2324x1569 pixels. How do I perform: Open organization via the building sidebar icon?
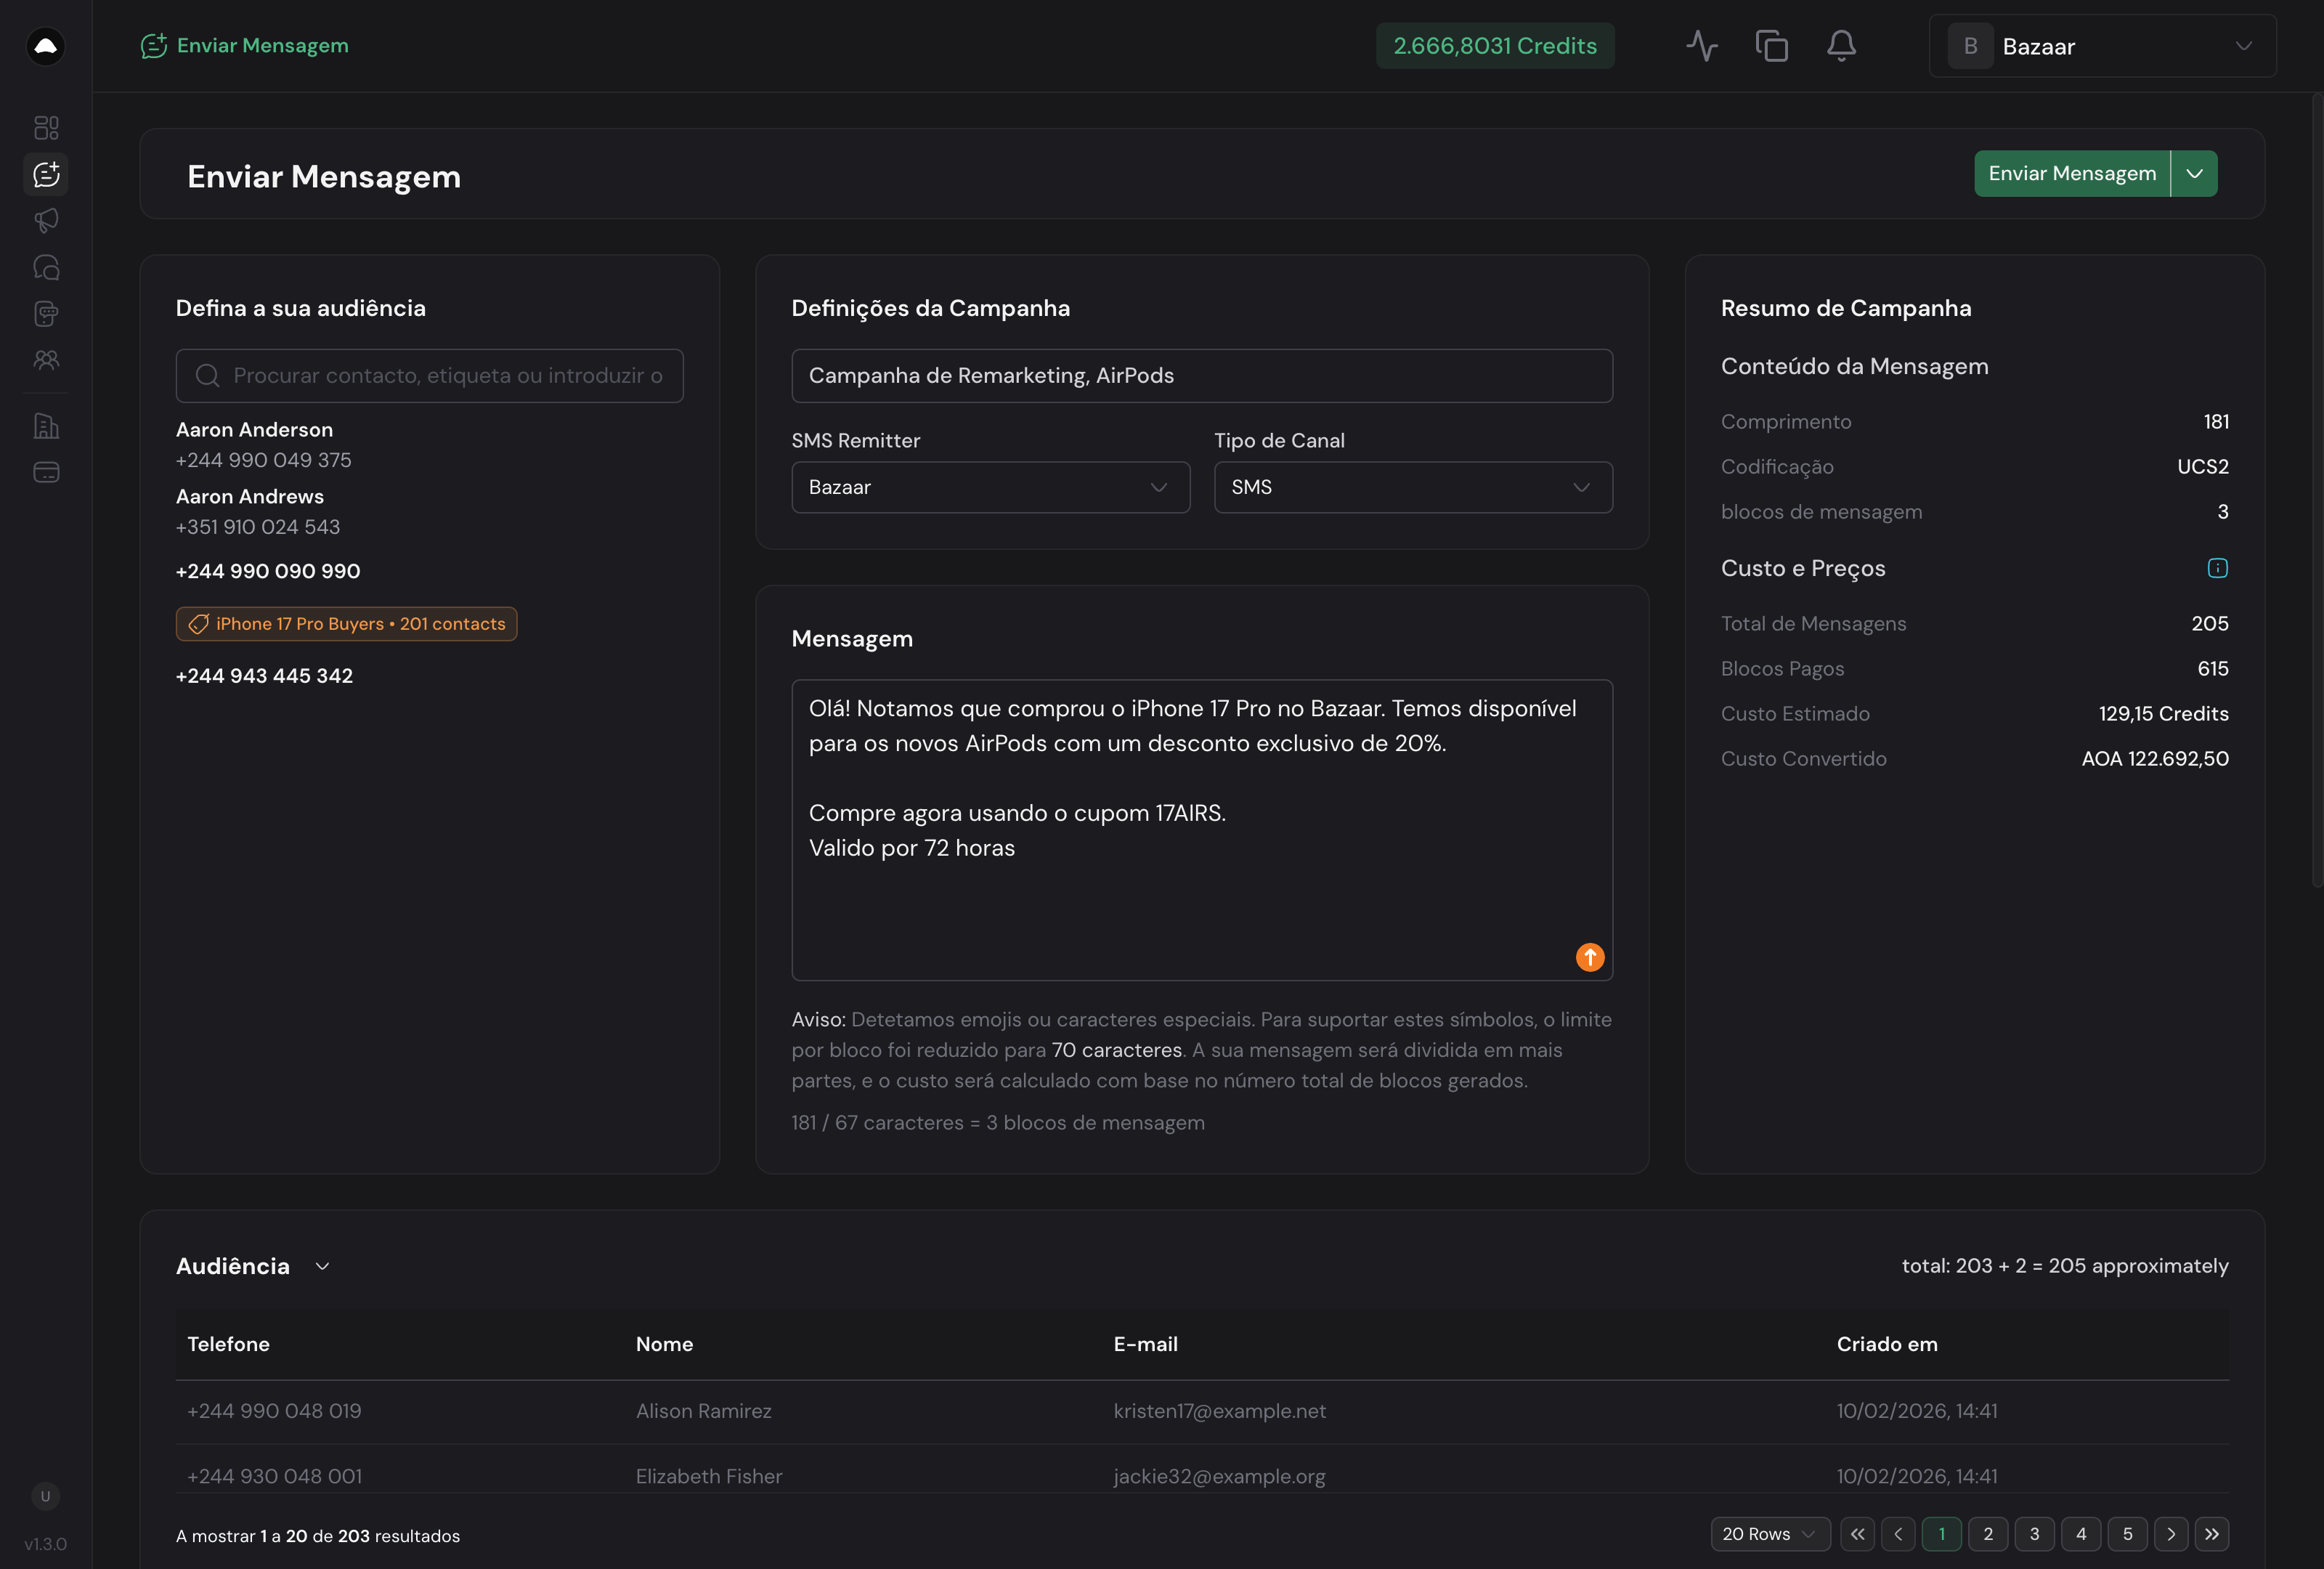(46, 426)
